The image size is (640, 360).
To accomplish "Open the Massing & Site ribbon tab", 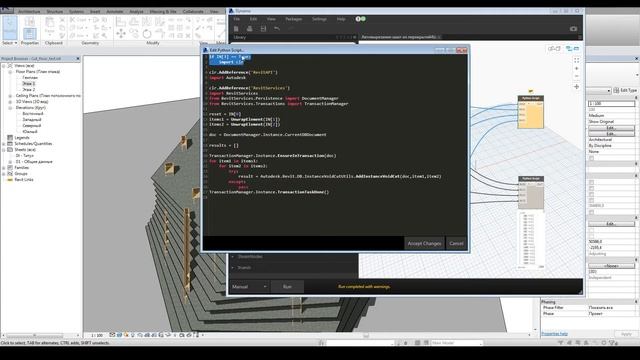I will (x=163, y=11).
